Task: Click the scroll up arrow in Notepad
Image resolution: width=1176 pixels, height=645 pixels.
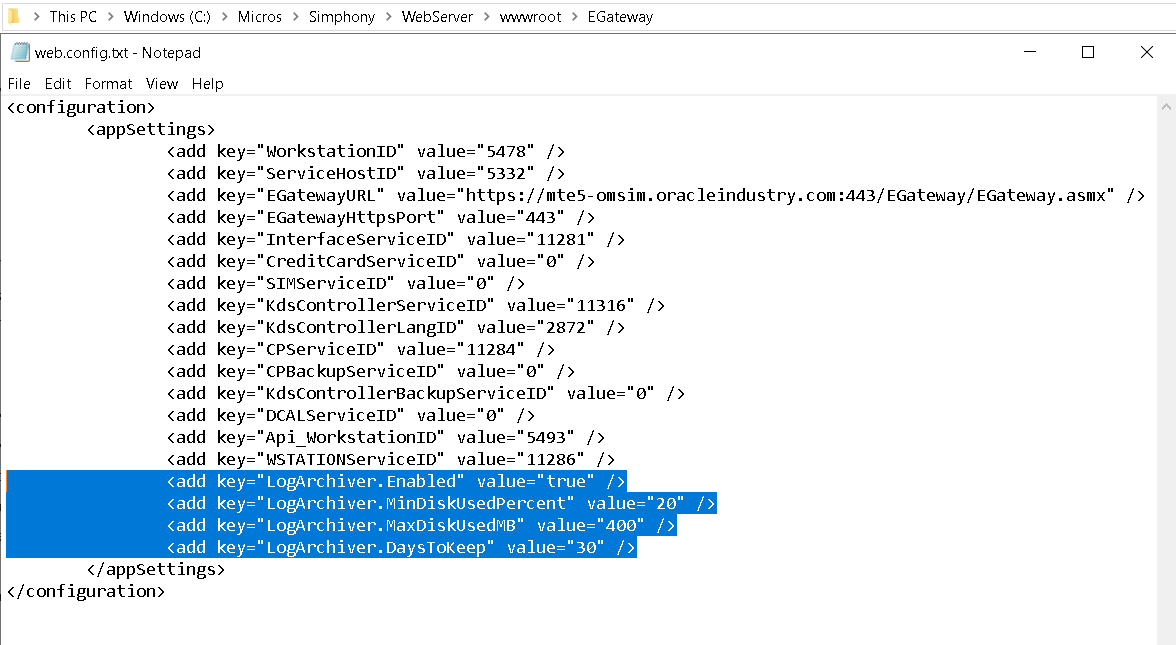Action: 1166,106
